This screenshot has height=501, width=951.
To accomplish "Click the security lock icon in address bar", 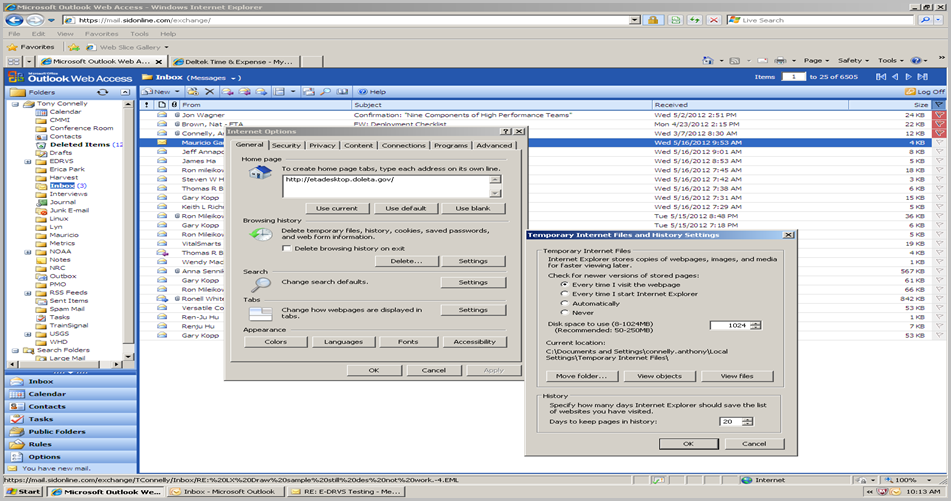I will coord(653,20).
